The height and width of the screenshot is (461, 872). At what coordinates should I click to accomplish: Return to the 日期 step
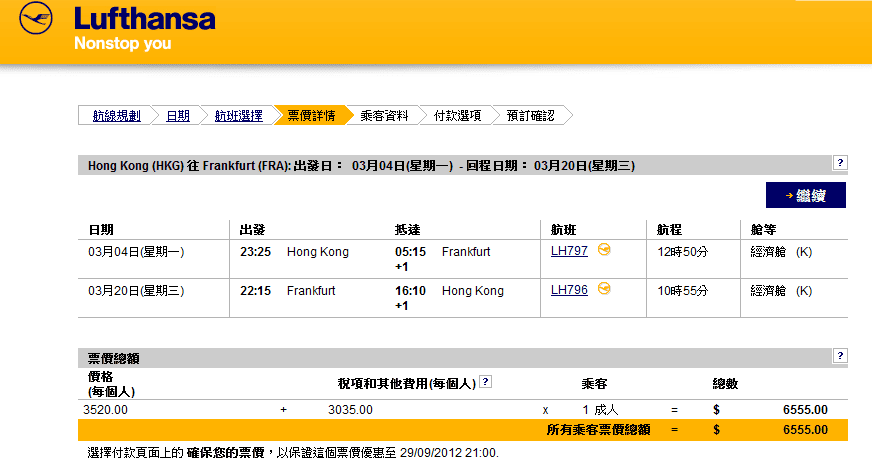point(177,116)
